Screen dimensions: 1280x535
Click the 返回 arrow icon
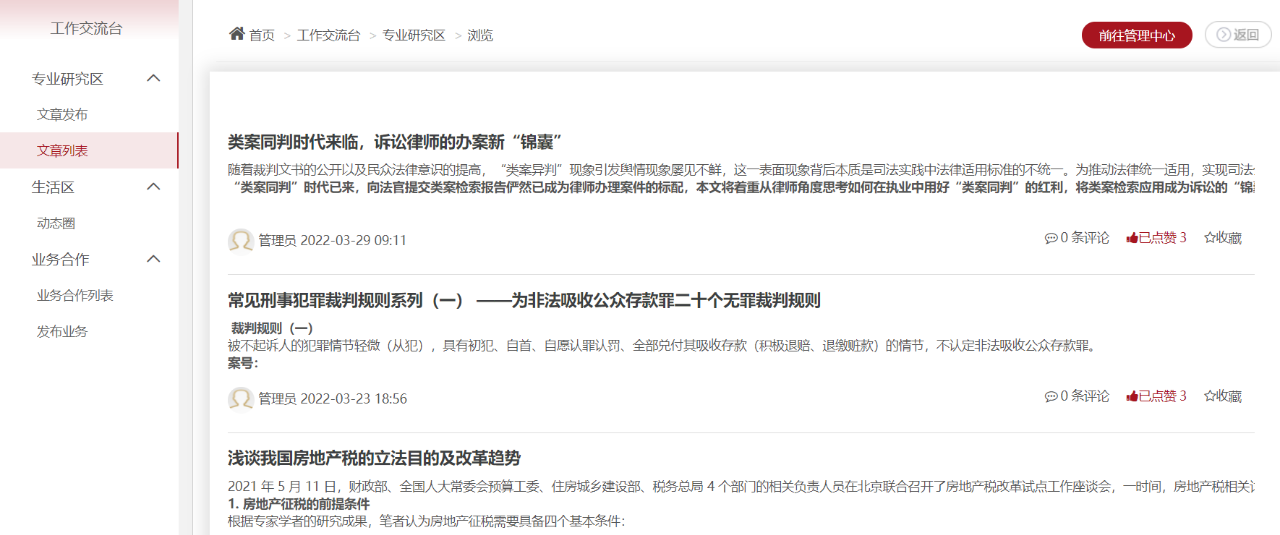pyautogui.click(x=1223, y=35)
